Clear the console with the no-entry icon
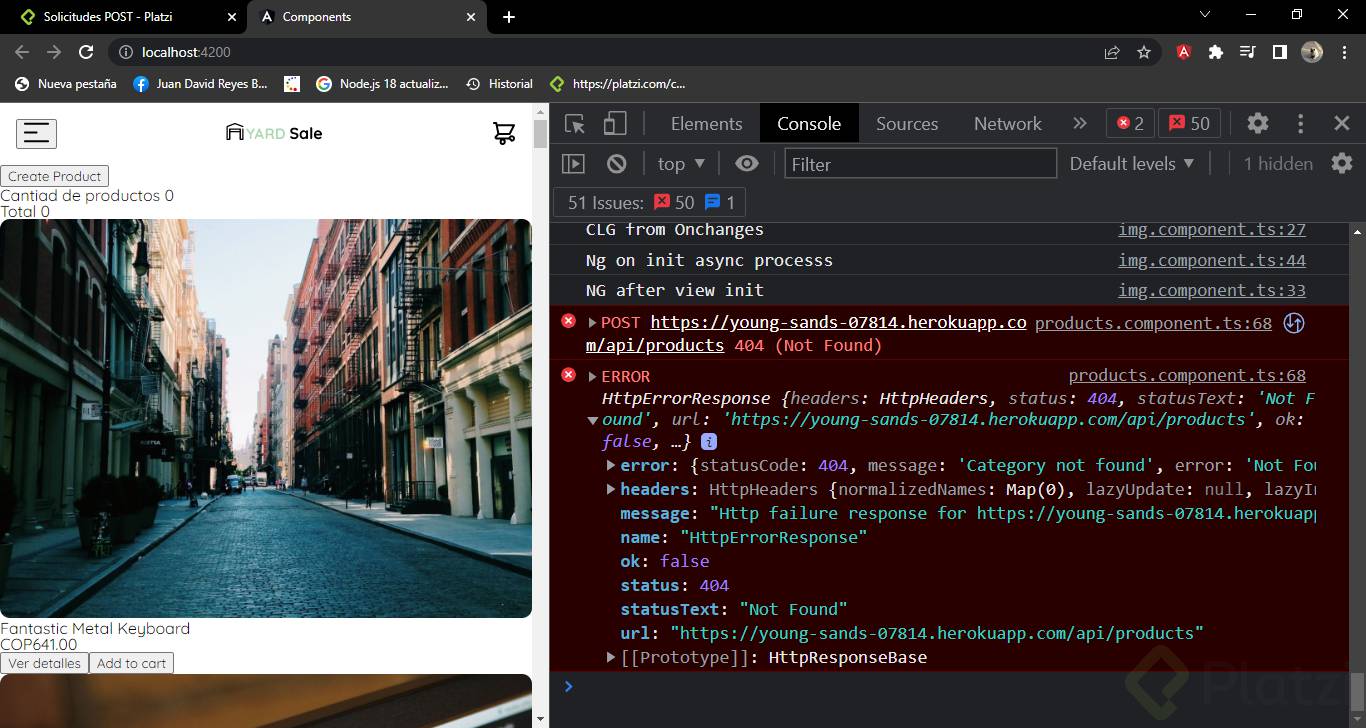 pos(616,163)
